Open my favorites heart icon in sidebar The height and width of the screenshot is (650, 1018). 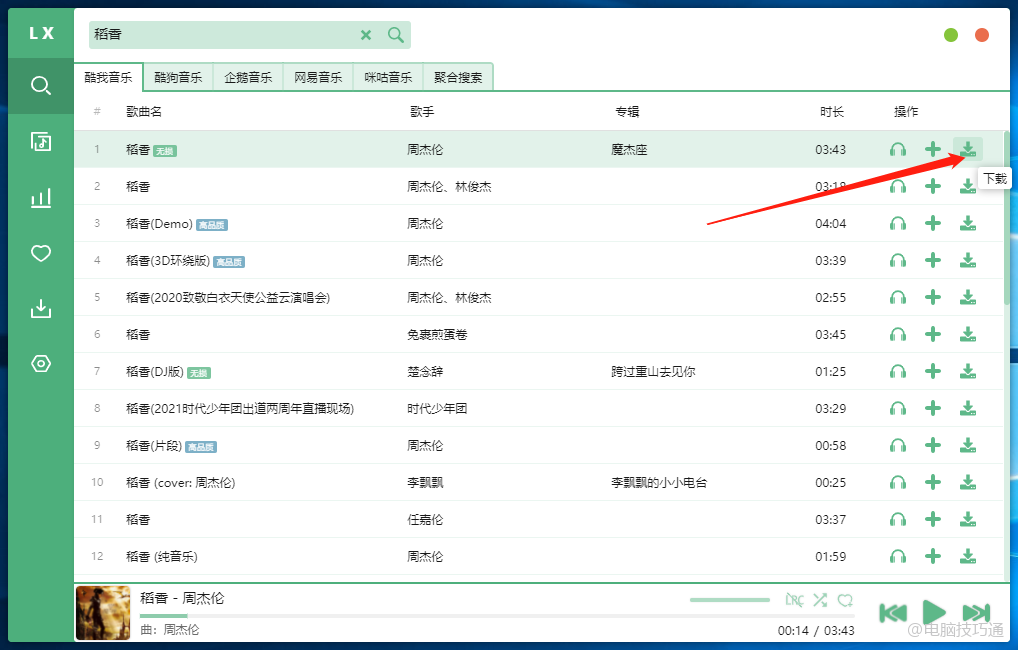click(x=40, y=253)
